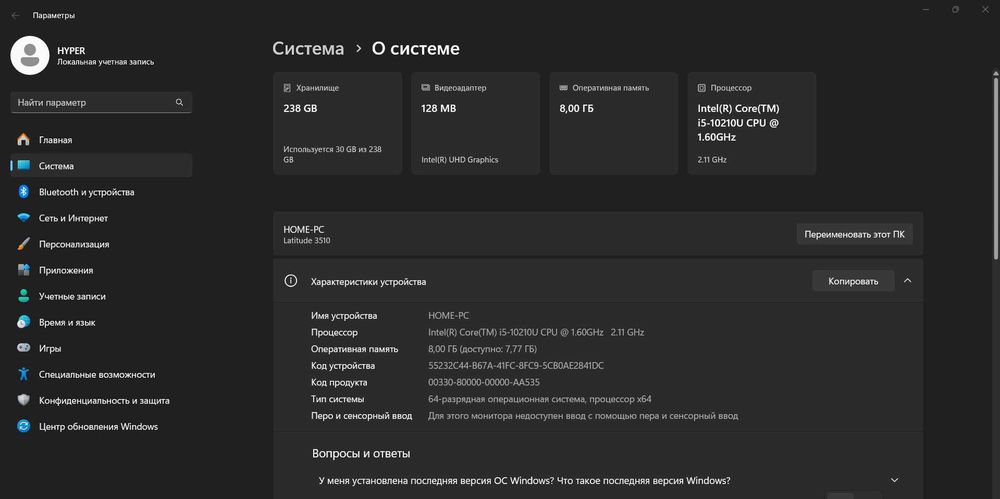Click the Главная home icon
1000x499 pixels.
pos(24,140)
